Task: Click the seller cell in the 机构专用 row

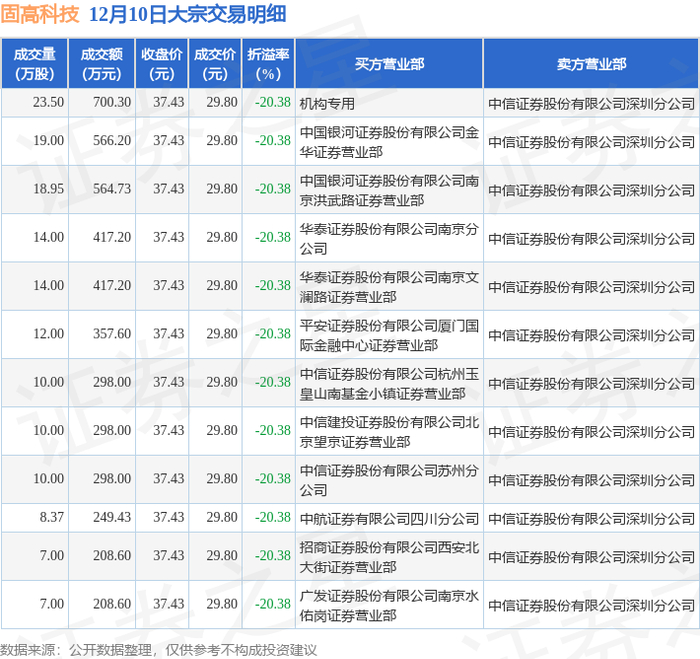Action: pos(591,104)
